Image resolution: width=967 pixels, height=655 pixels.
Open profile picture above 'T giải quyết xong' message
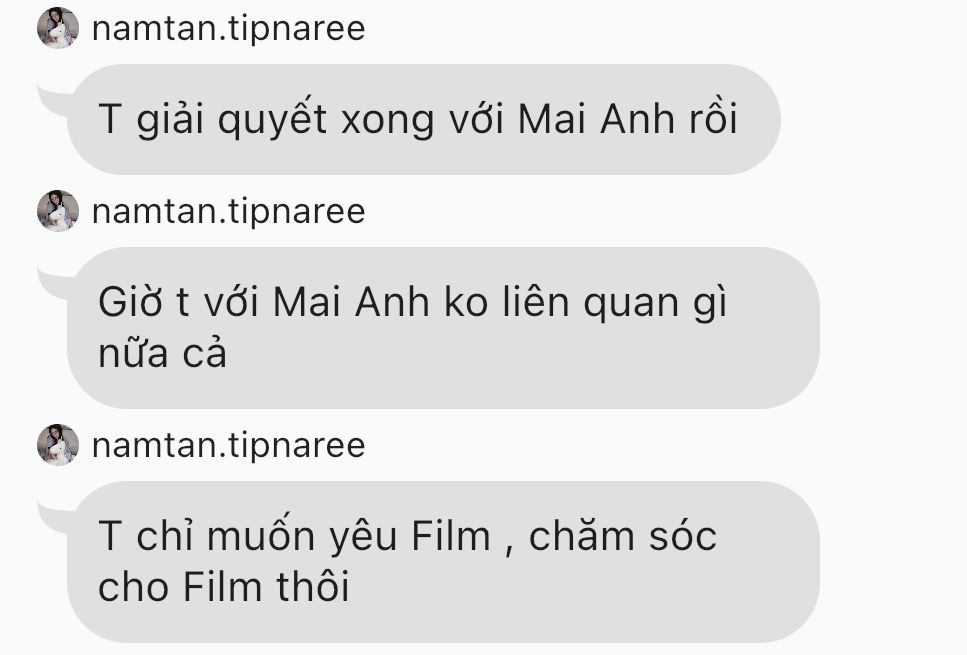point(58,28)
